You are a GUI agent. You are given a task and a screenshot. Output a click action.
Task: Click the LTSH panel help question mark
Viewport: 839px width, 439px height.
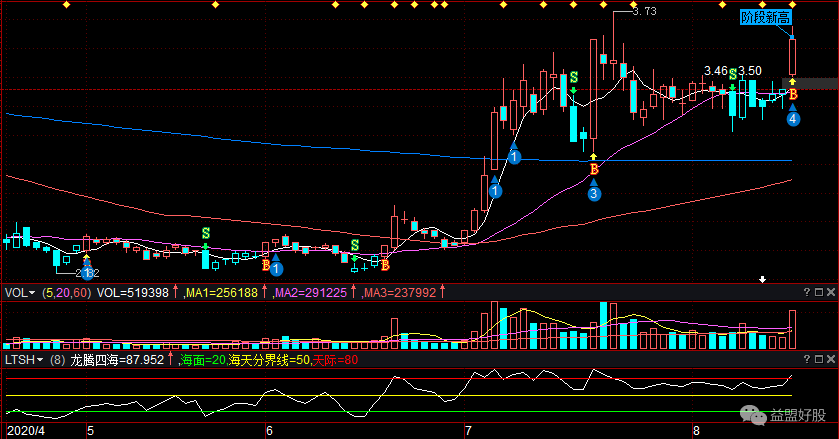coord(807,360)
